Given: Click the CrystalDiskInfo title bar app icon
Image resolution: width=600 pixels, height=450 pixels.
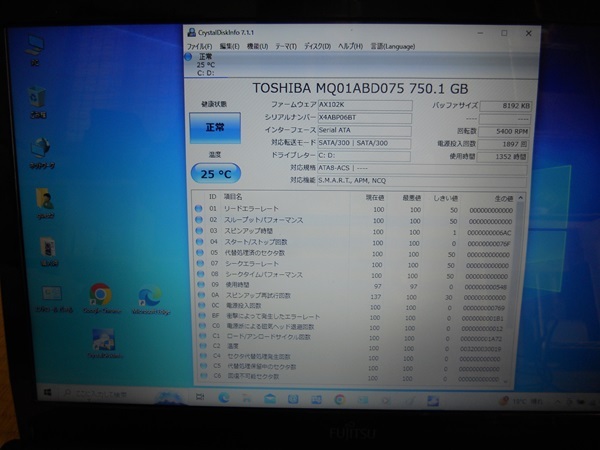Looking at the screenshot, I should 191,33.
